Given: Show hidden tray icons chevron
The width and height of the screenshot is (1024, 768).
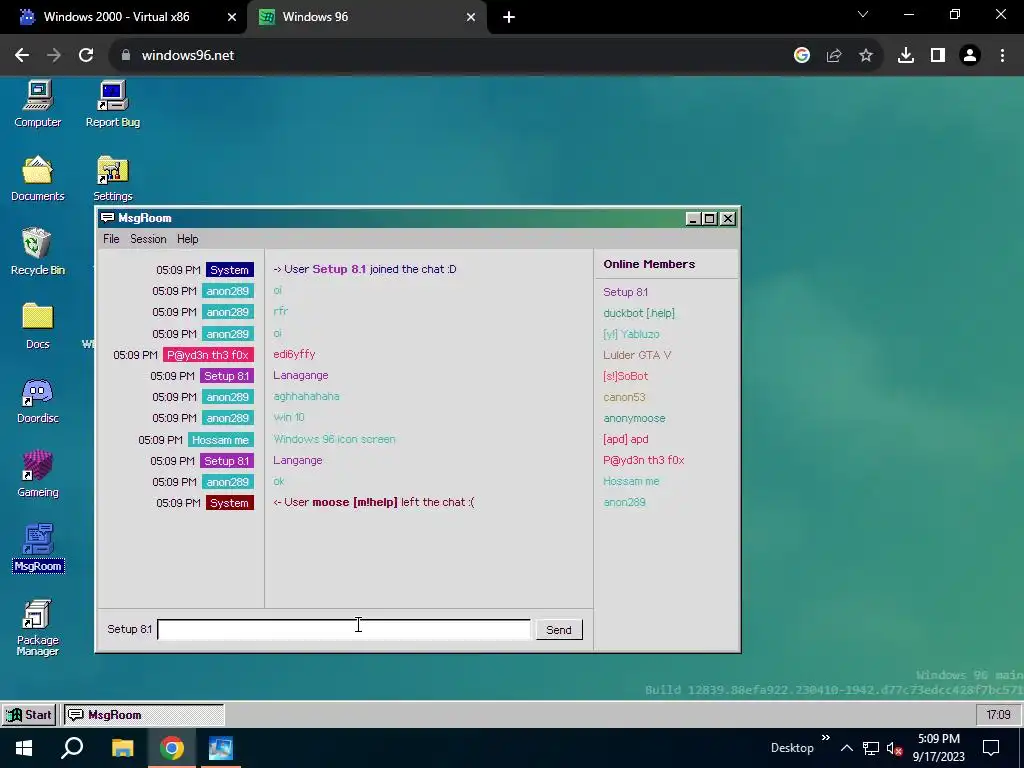Looking at the screenshot, I should [x=846, y=748].
